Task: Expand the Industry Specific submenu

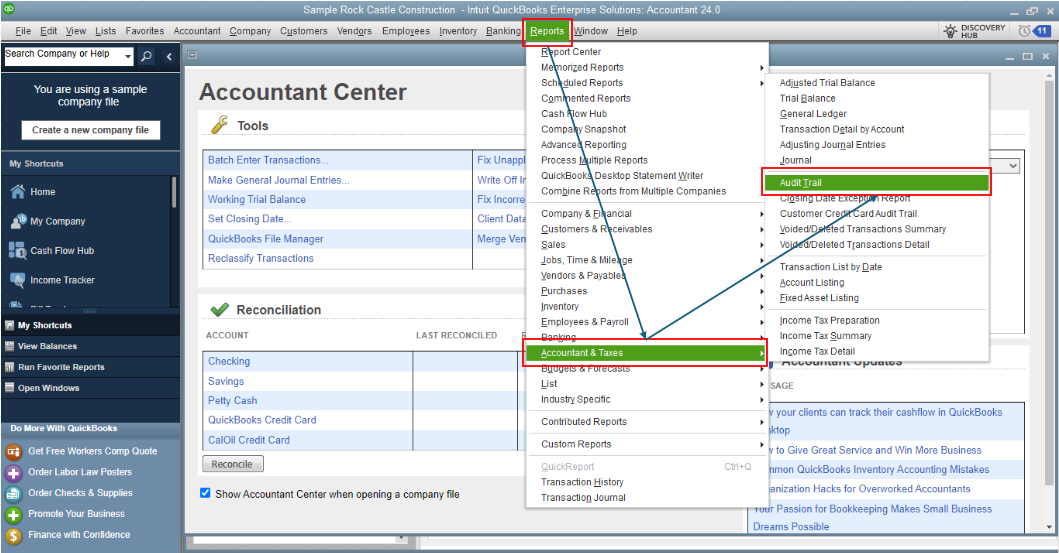Action: pos(762,400)
